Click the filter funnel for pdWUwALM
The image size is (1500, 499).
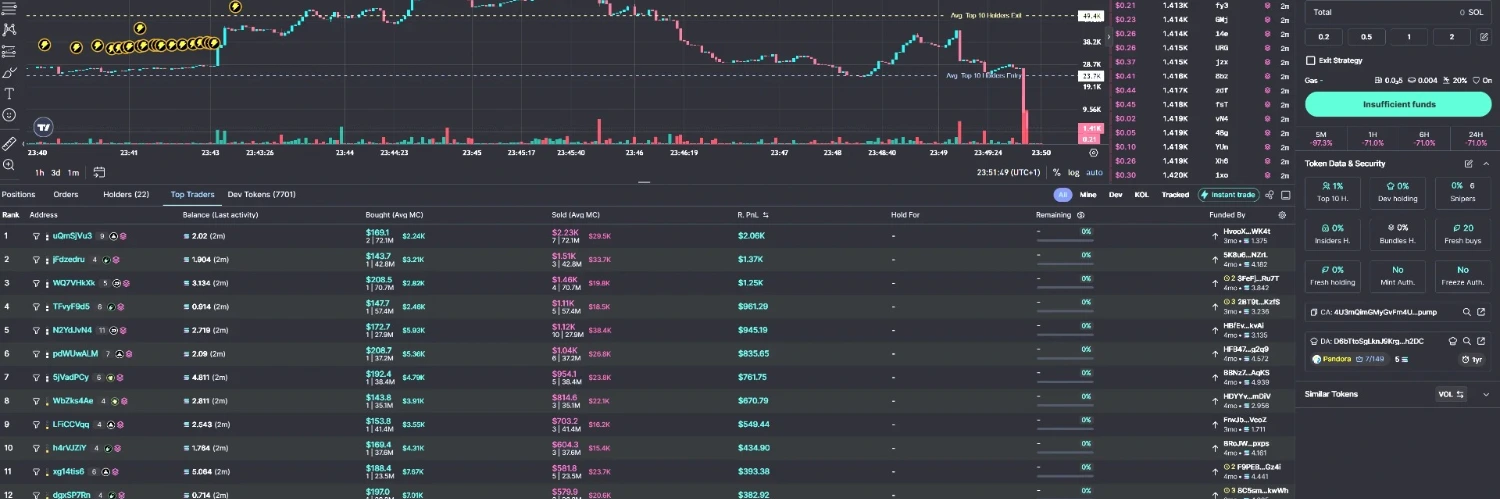click(36, 354)
